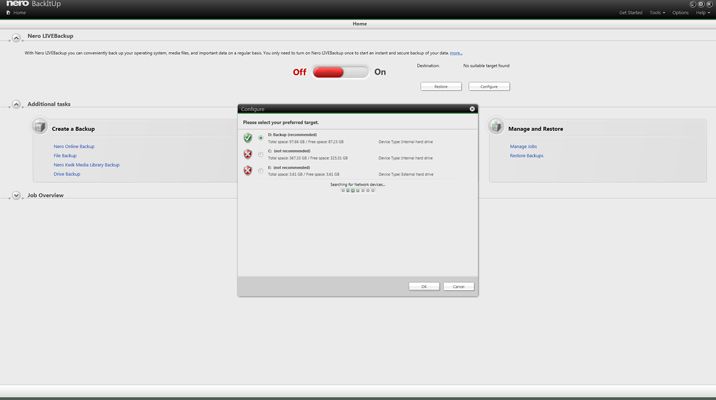
Task: Click the Nero BackItUp logo
Action: 33,4
